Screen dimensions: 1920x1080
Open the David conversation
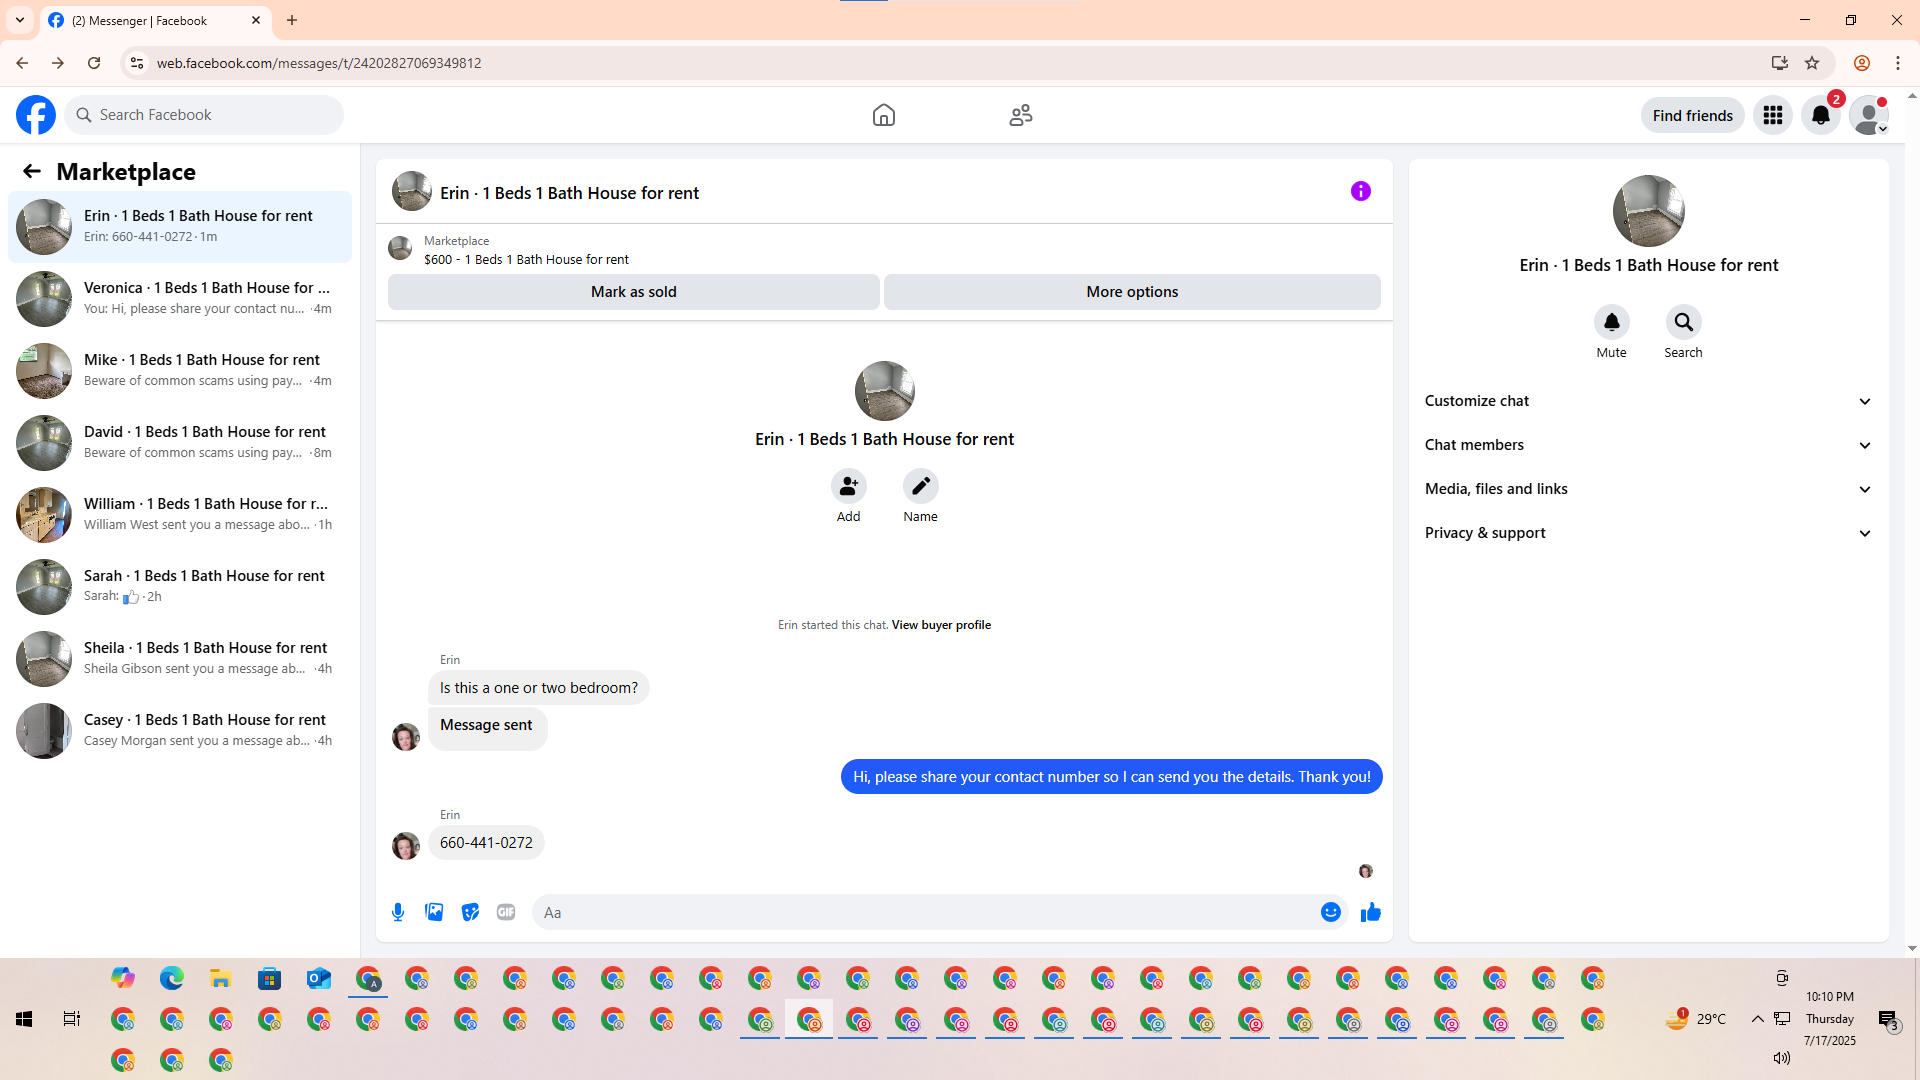[180, 443]
